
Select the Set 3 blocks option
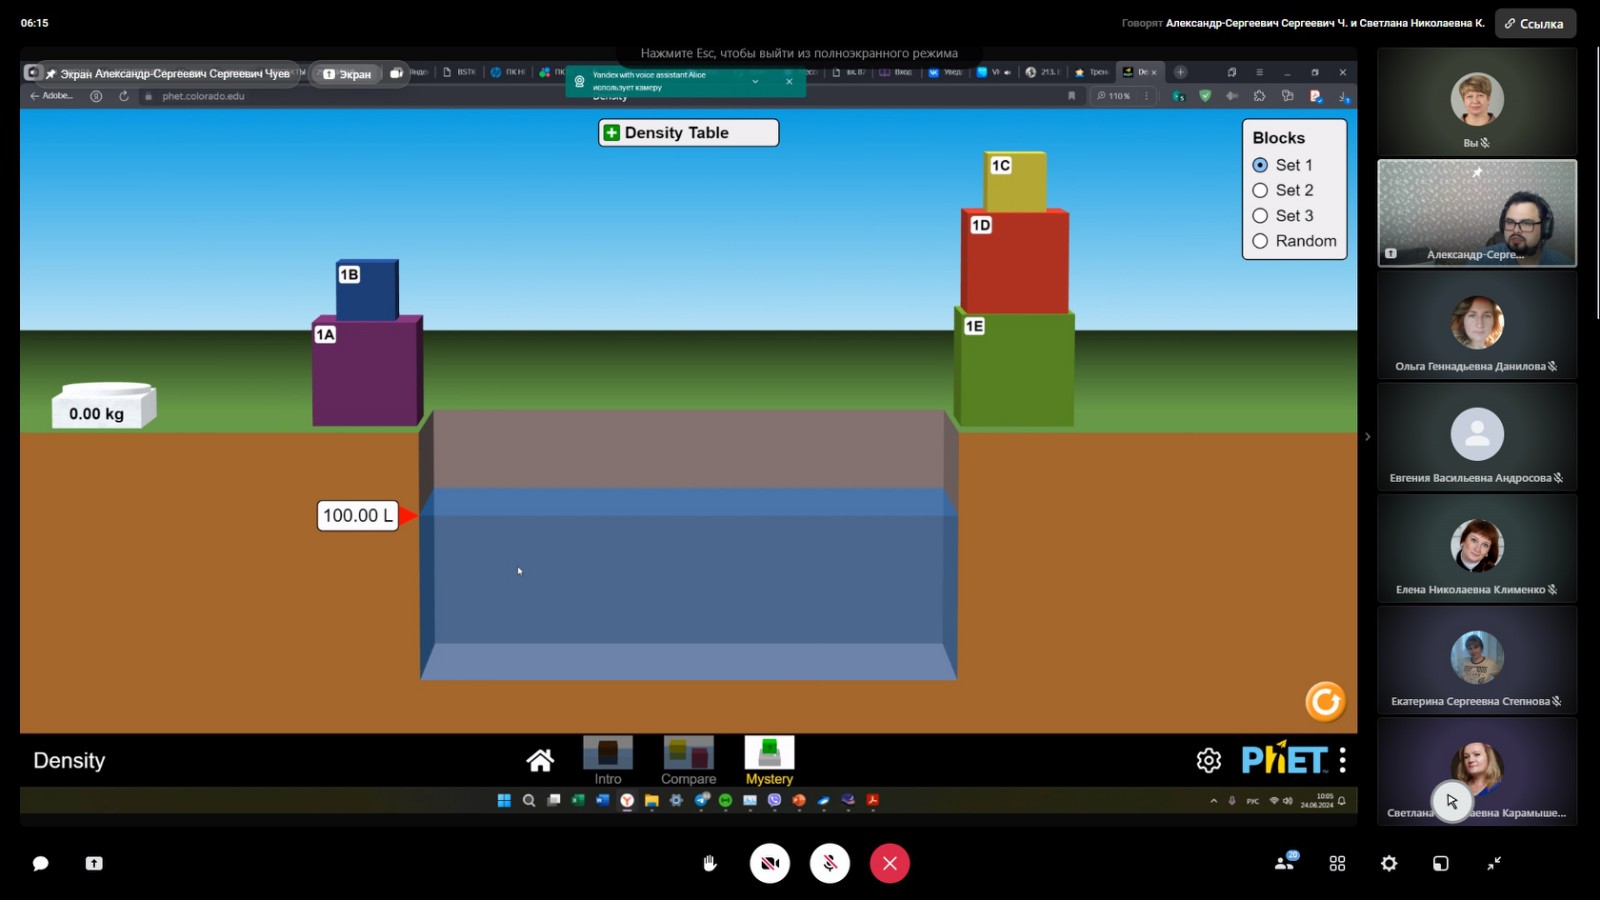pos(1283,216)
